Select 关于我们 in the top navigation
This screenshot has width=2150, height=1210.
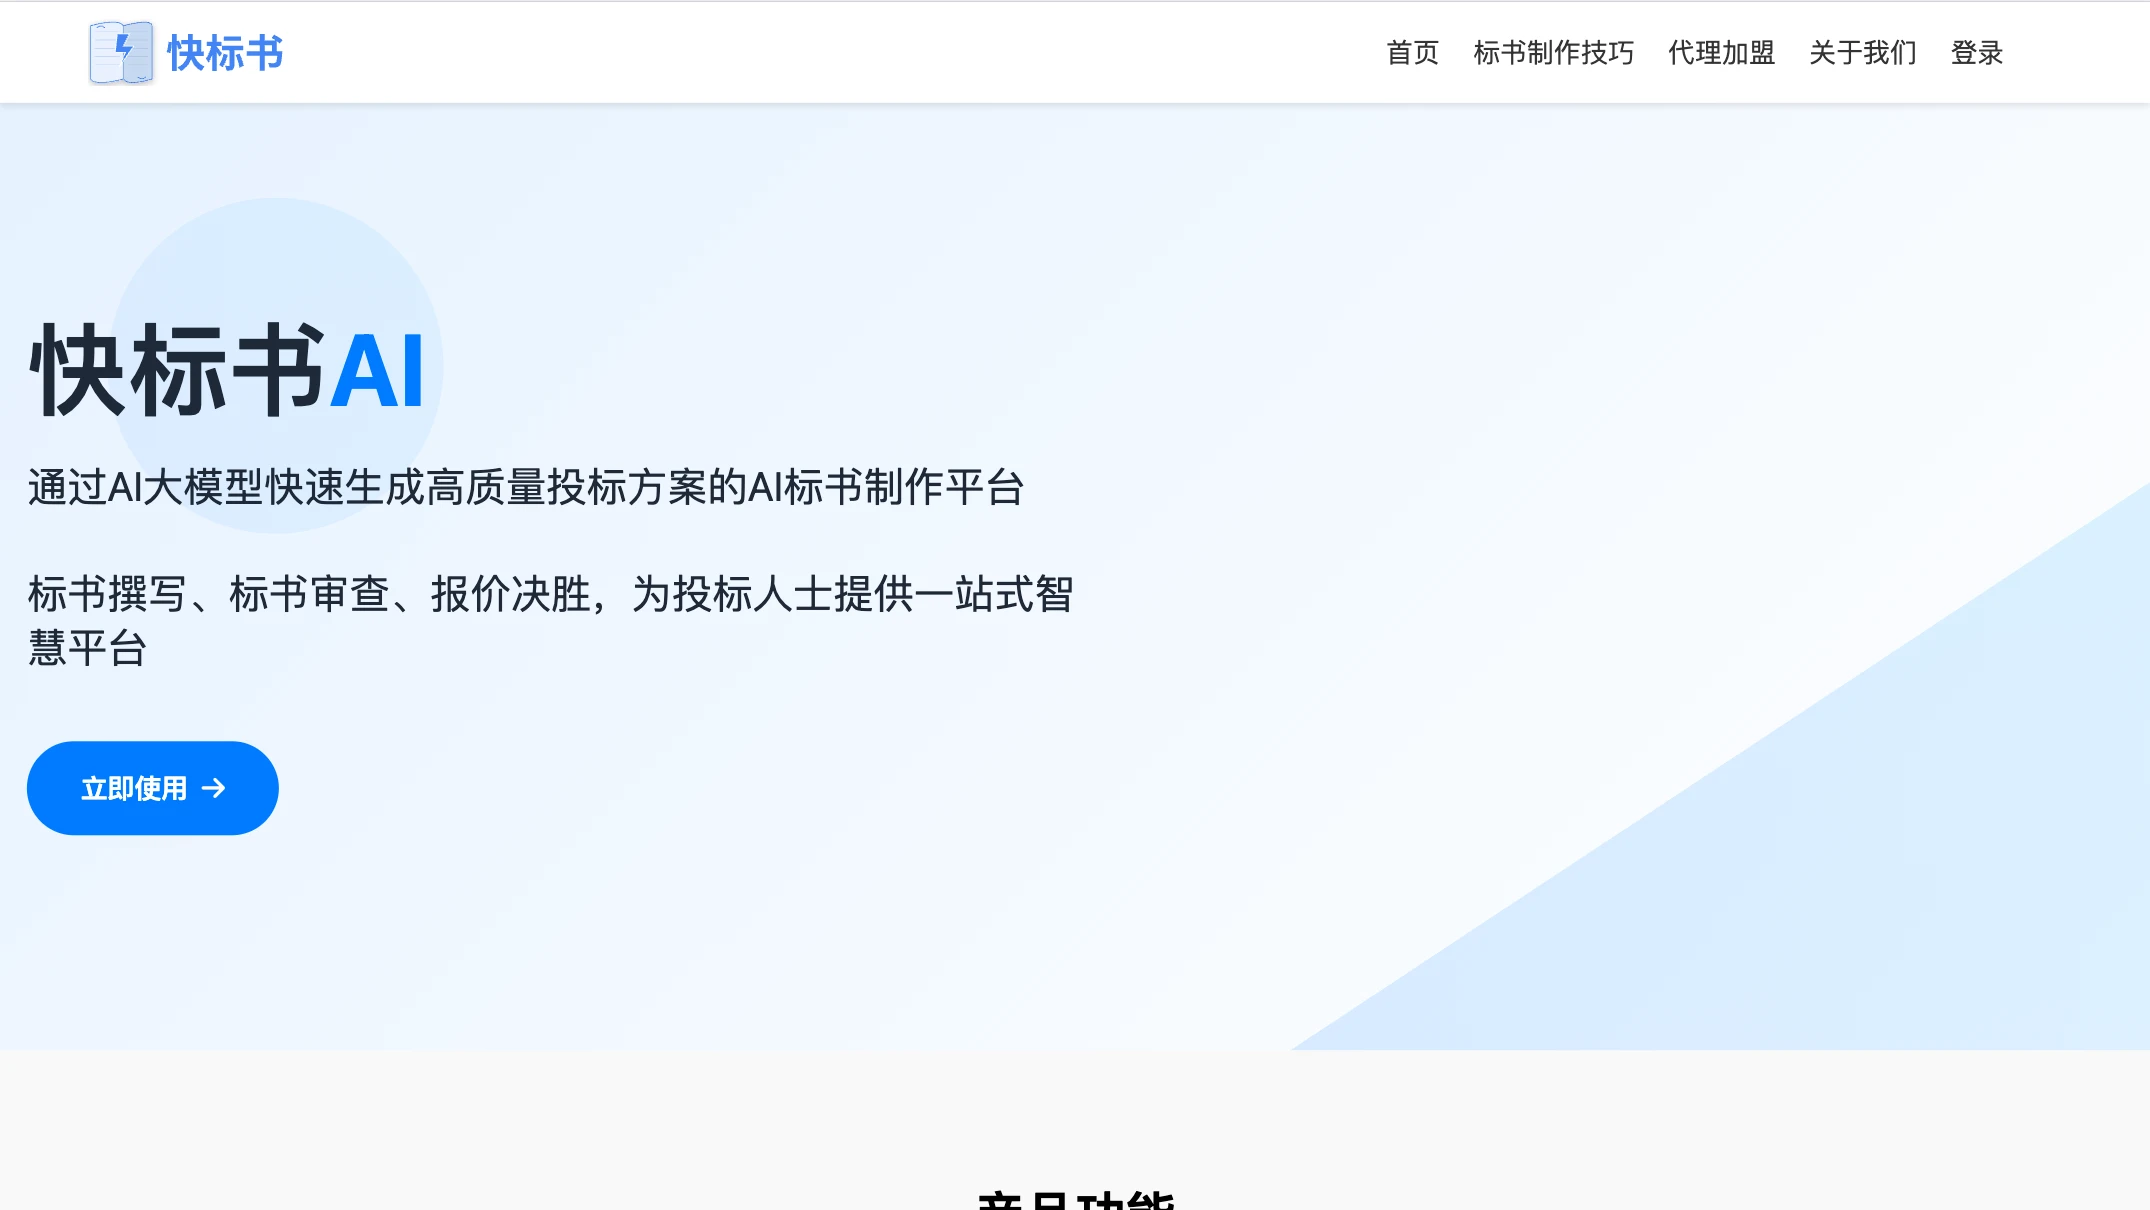[1862, 53]
